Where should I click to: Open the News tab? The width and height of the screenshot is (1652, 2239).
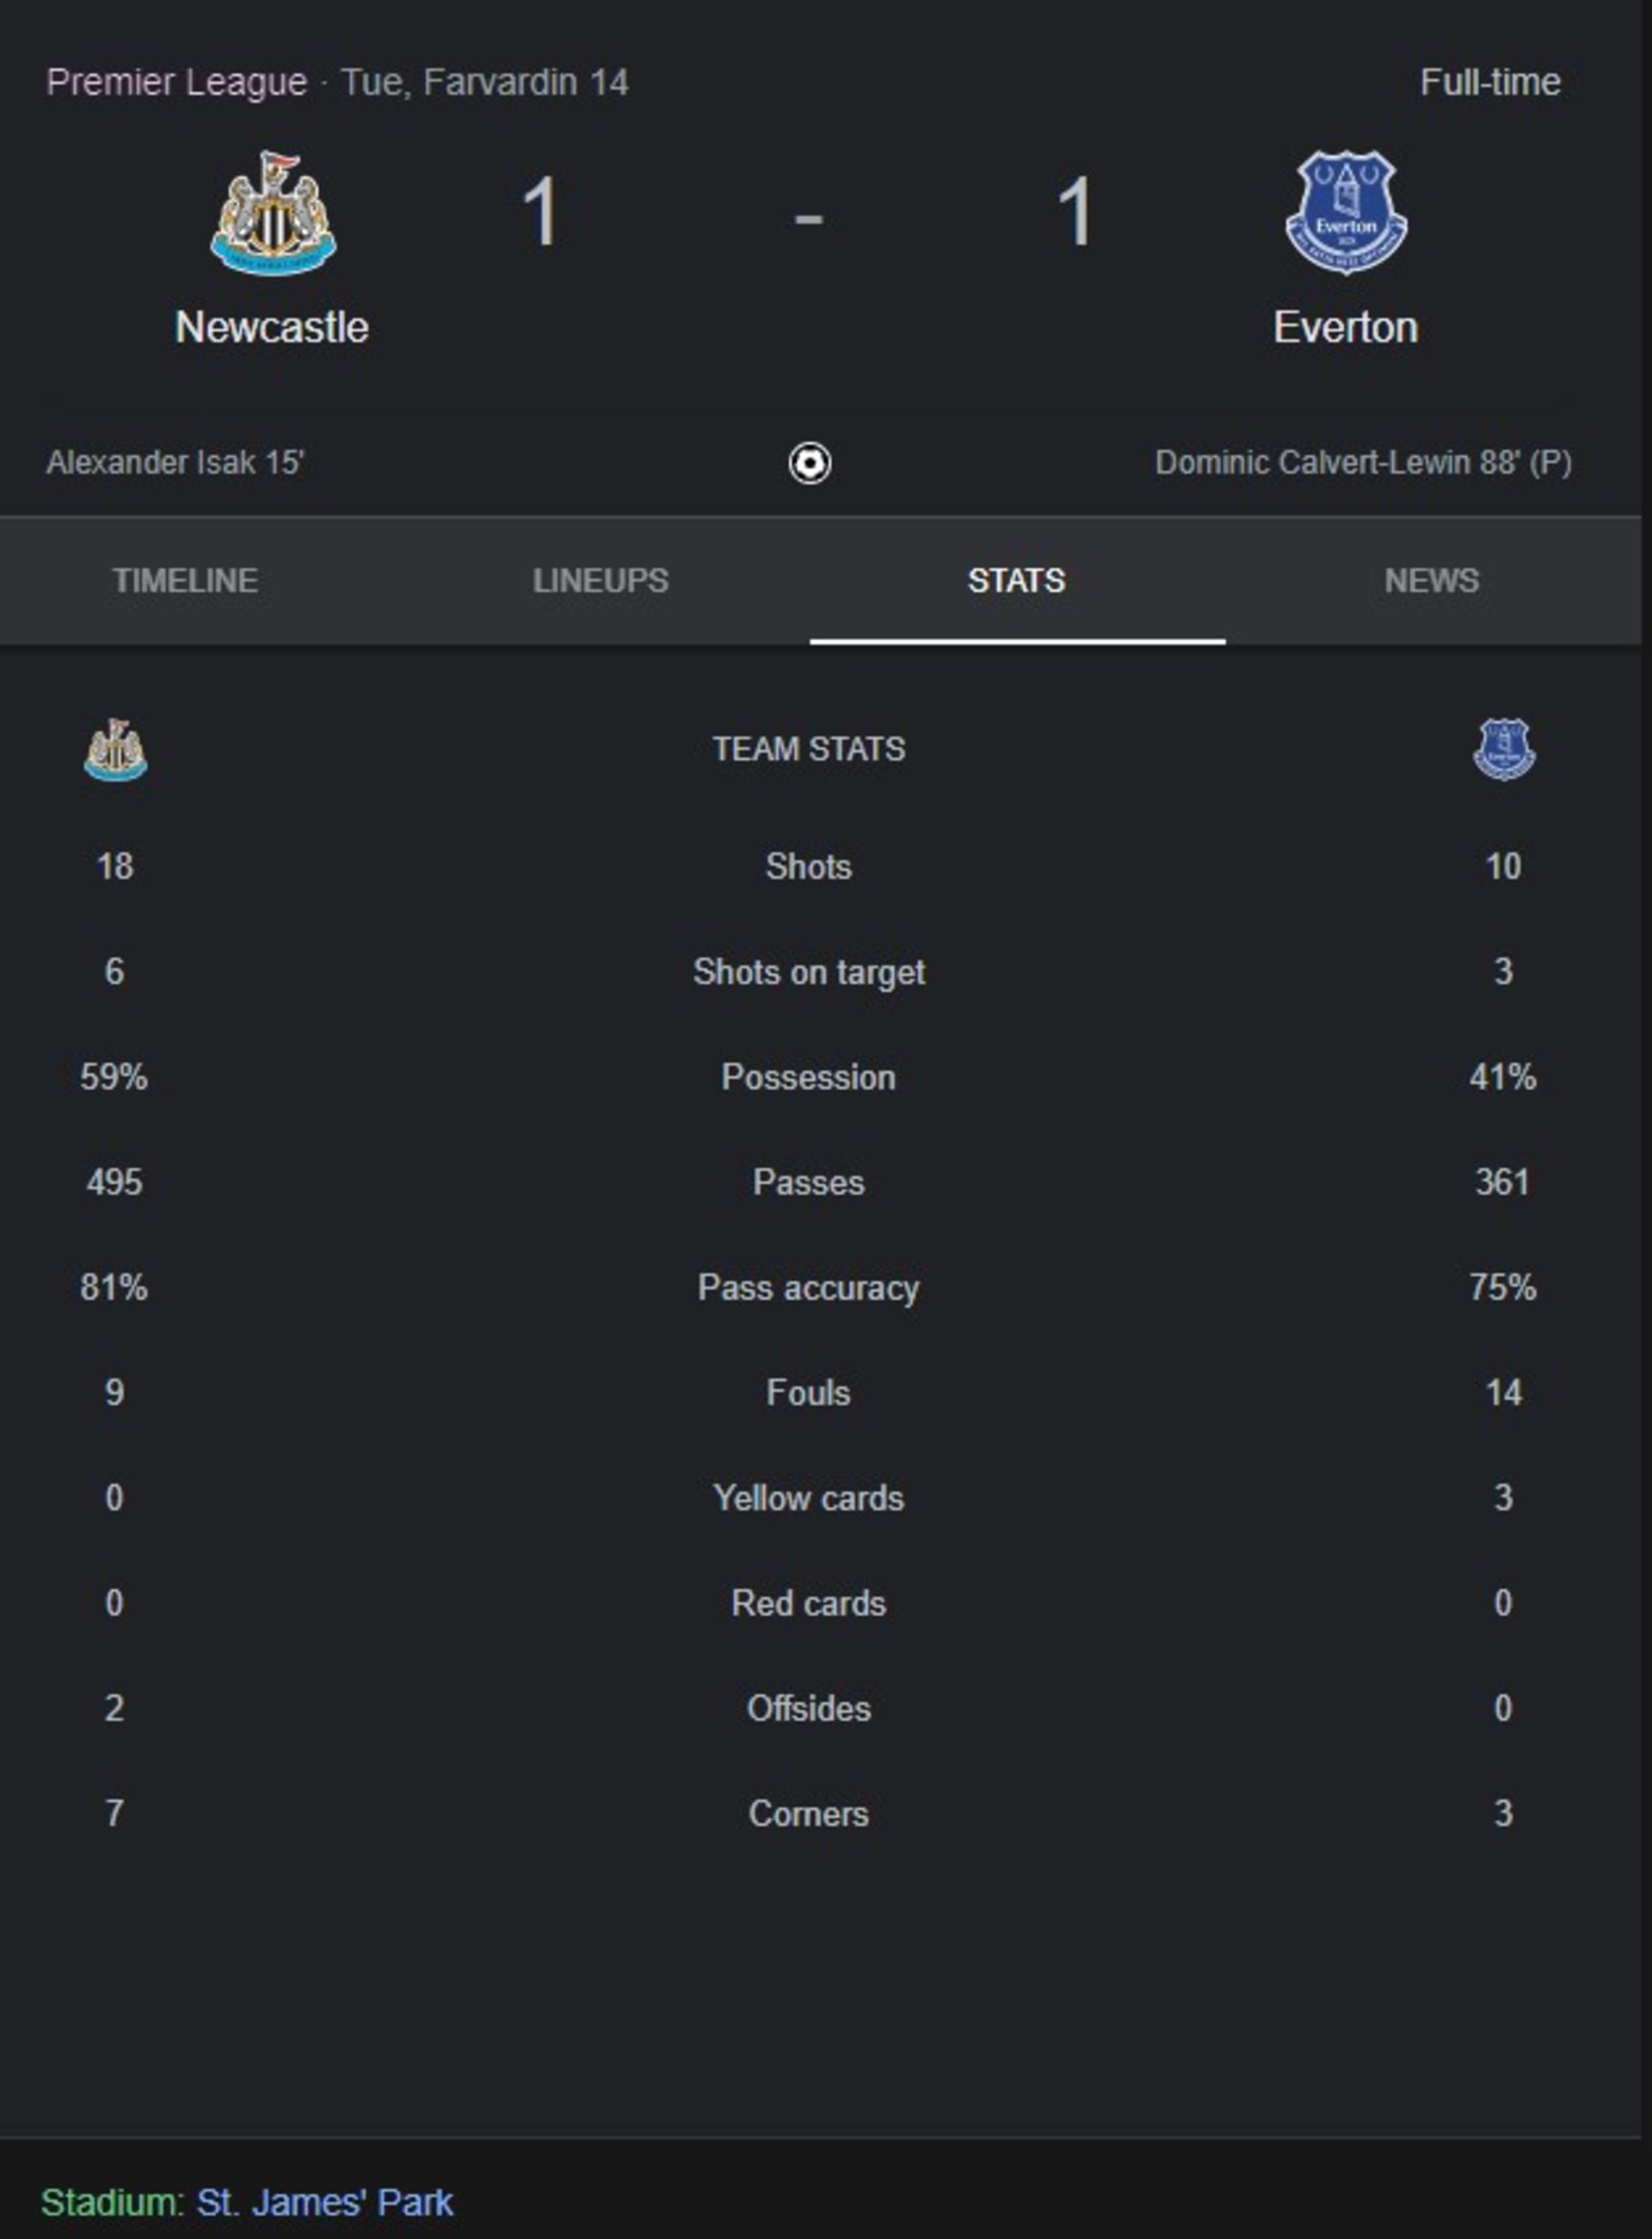(x=1431, y=580)
